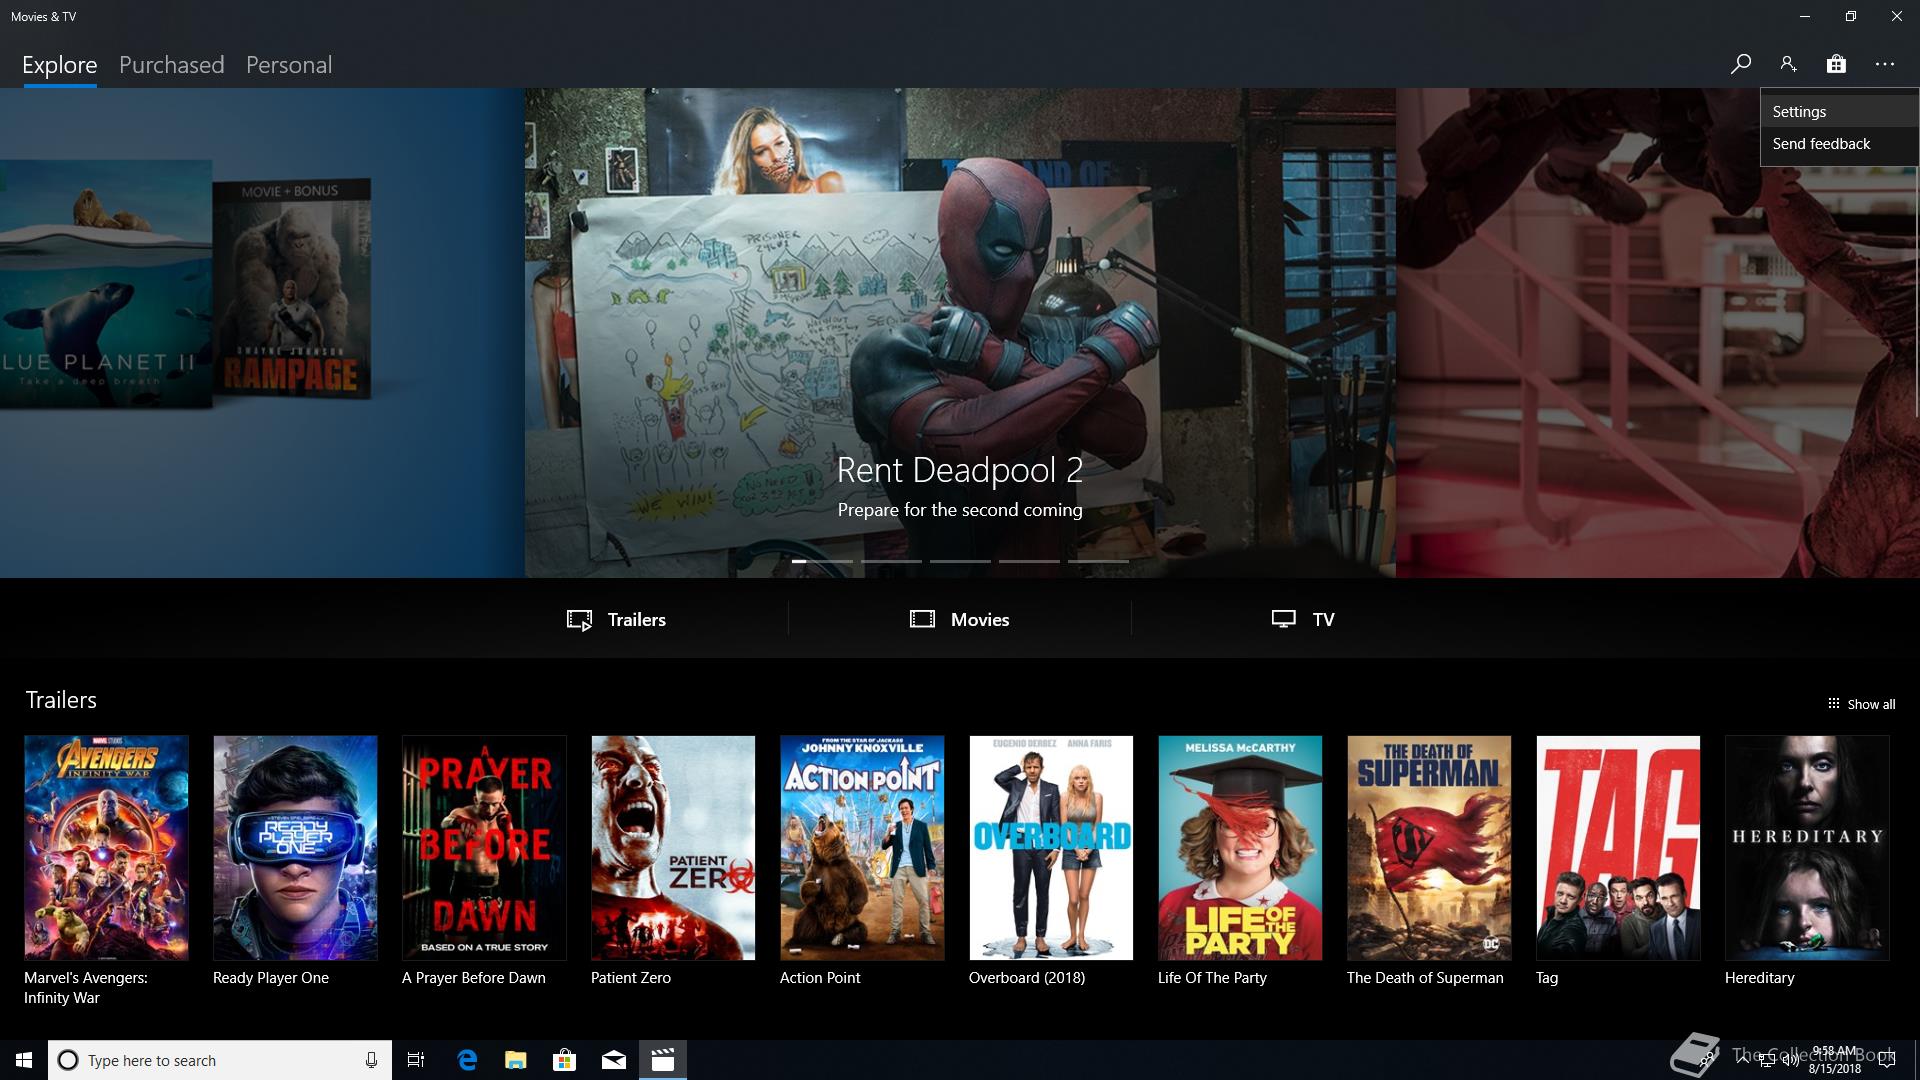Open Microsoft Store from the taskbar

pyautogui.click(x=565, y=1060)
